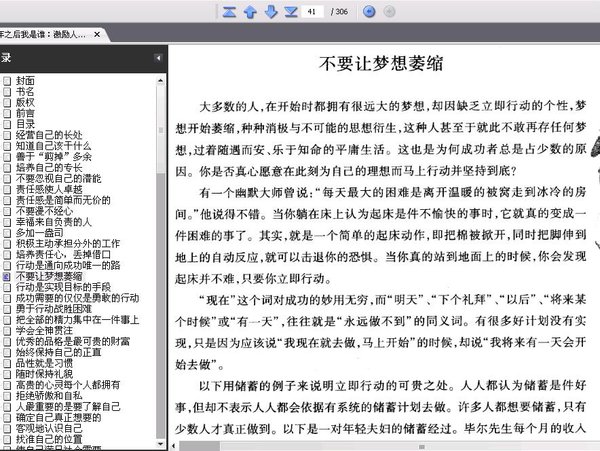The image size is (600, 451).
Task: Collapse the table of contents panel
Action: tap(158, 58)
